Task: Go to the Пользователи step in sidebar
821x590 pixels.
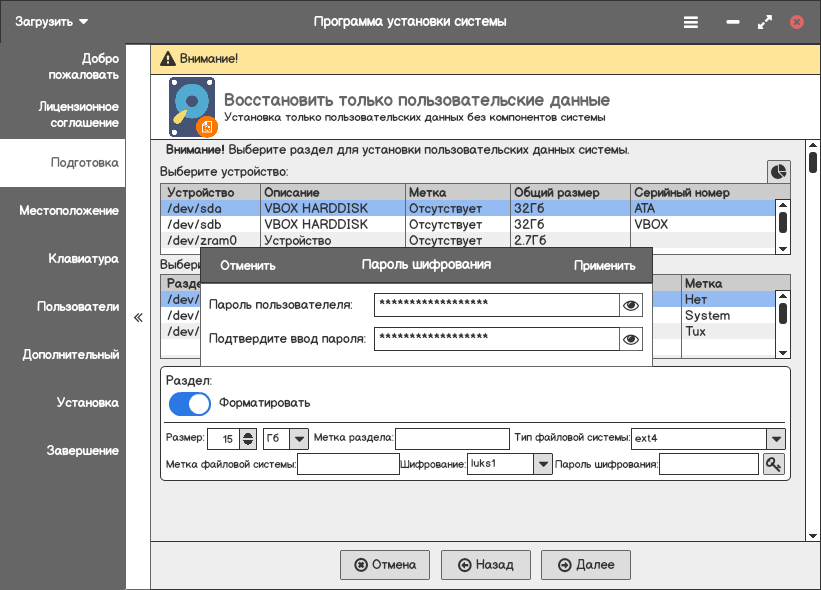Action: tap(78, 307)
